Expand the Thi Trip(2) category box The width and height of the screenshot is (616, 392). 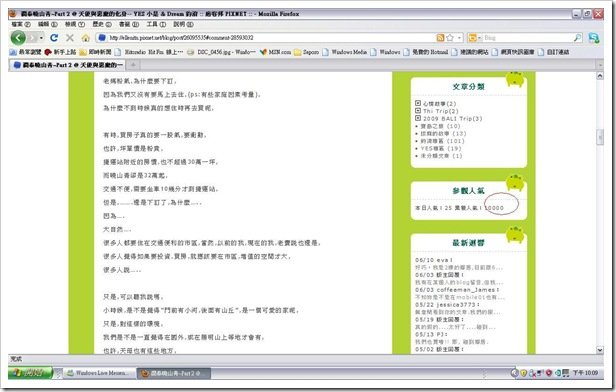click(418, 111)
